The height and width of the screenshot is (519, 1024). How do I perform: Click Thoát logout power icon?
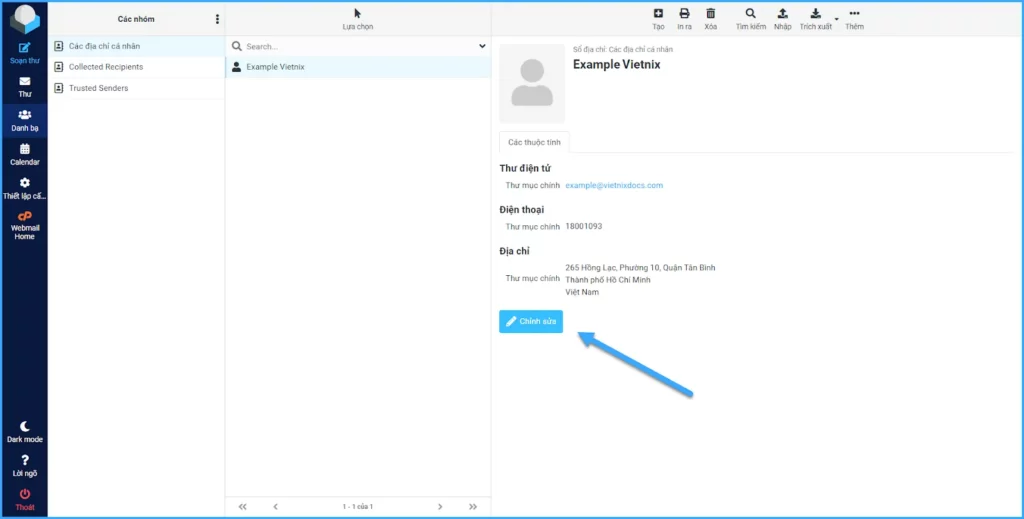(x=25, y=498)
